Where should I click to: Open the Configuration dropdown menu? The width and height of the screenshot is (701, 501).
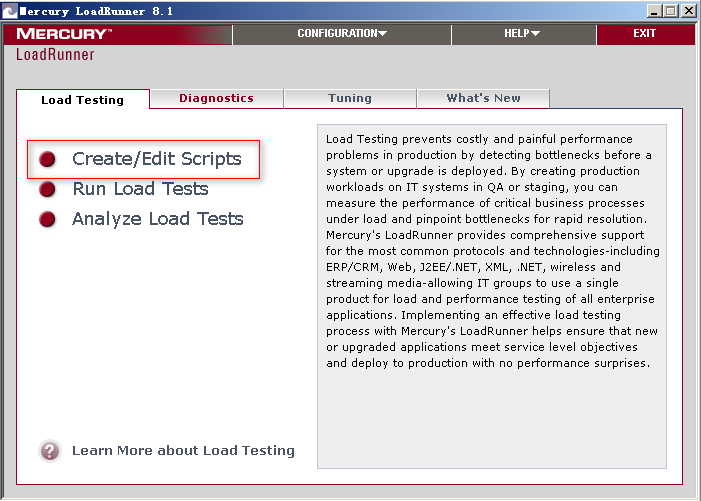[x=342, y=34]
